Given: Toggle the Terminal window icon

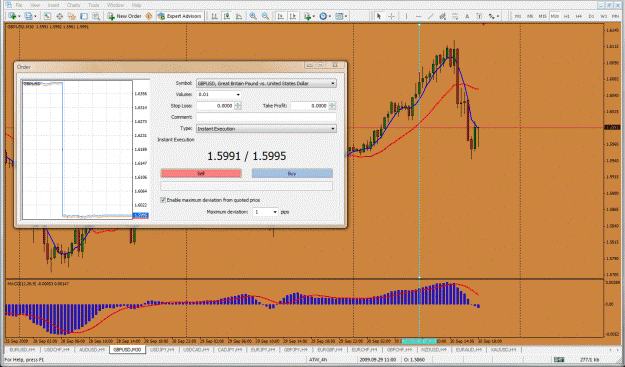Looking at the screenshot, I should 84,16.
